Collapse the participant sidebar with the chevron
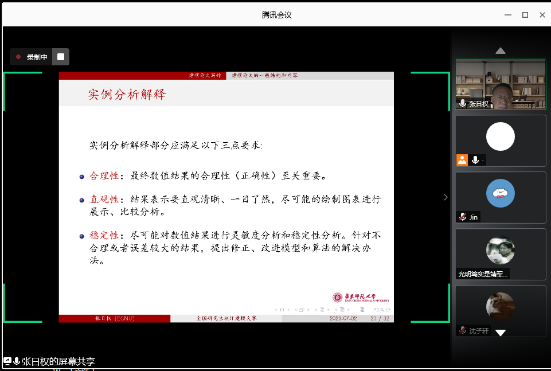Image resolution: width=551 pixels, height=371 pixels. [x=446, y=197]
